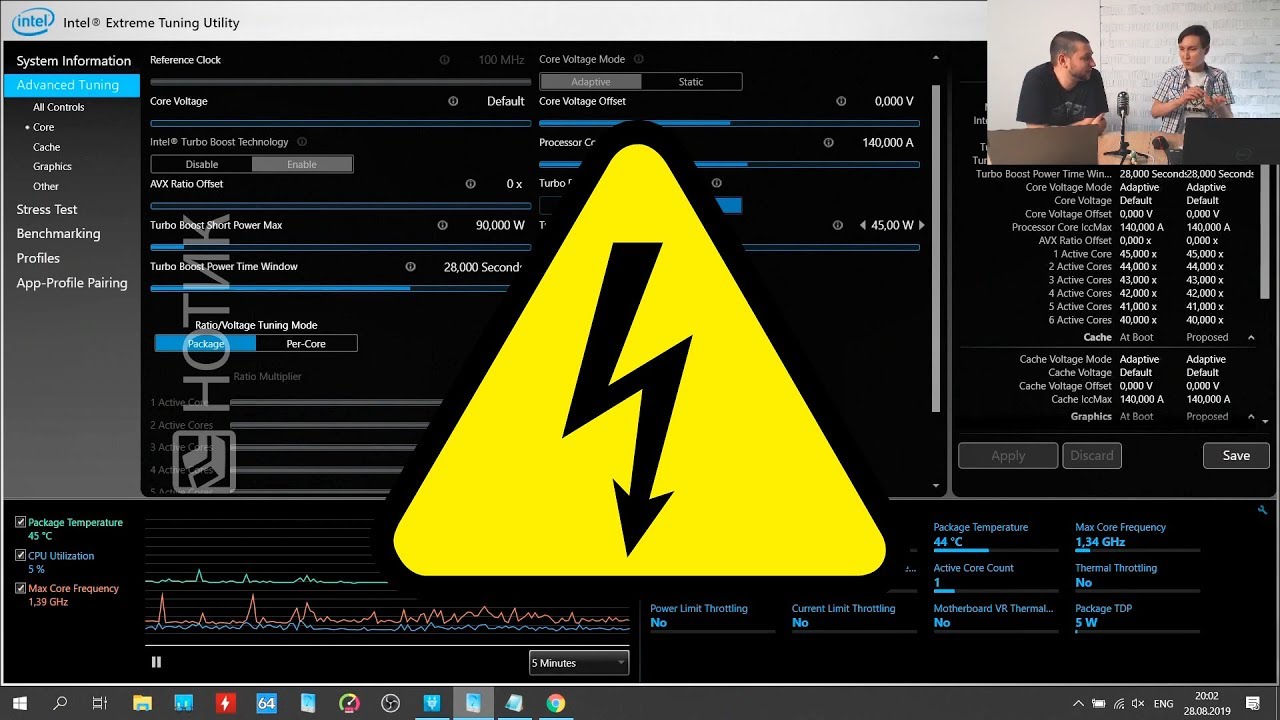The width and height of the screenshot is (1280, 720).
Task: Click info icon for Turbo Boost Power Time Window
Action: (x=410, y=267)
